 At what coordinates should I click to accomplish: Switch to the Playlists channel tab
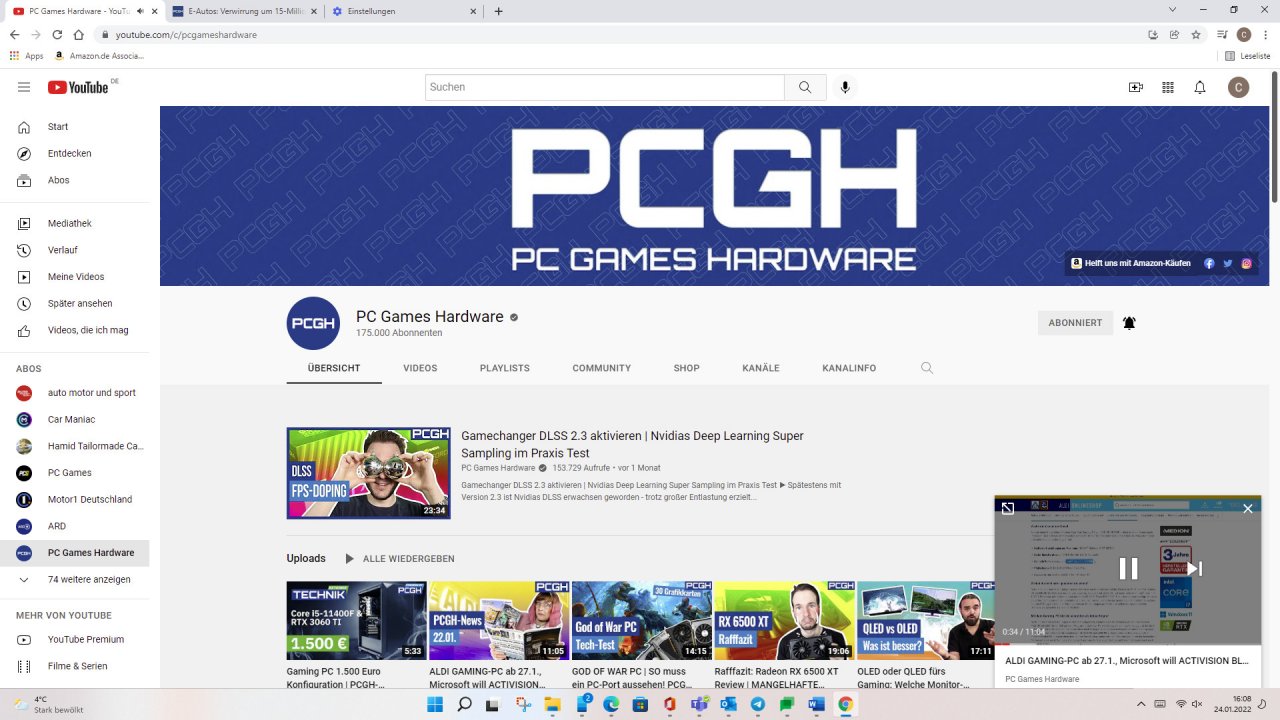505,368
